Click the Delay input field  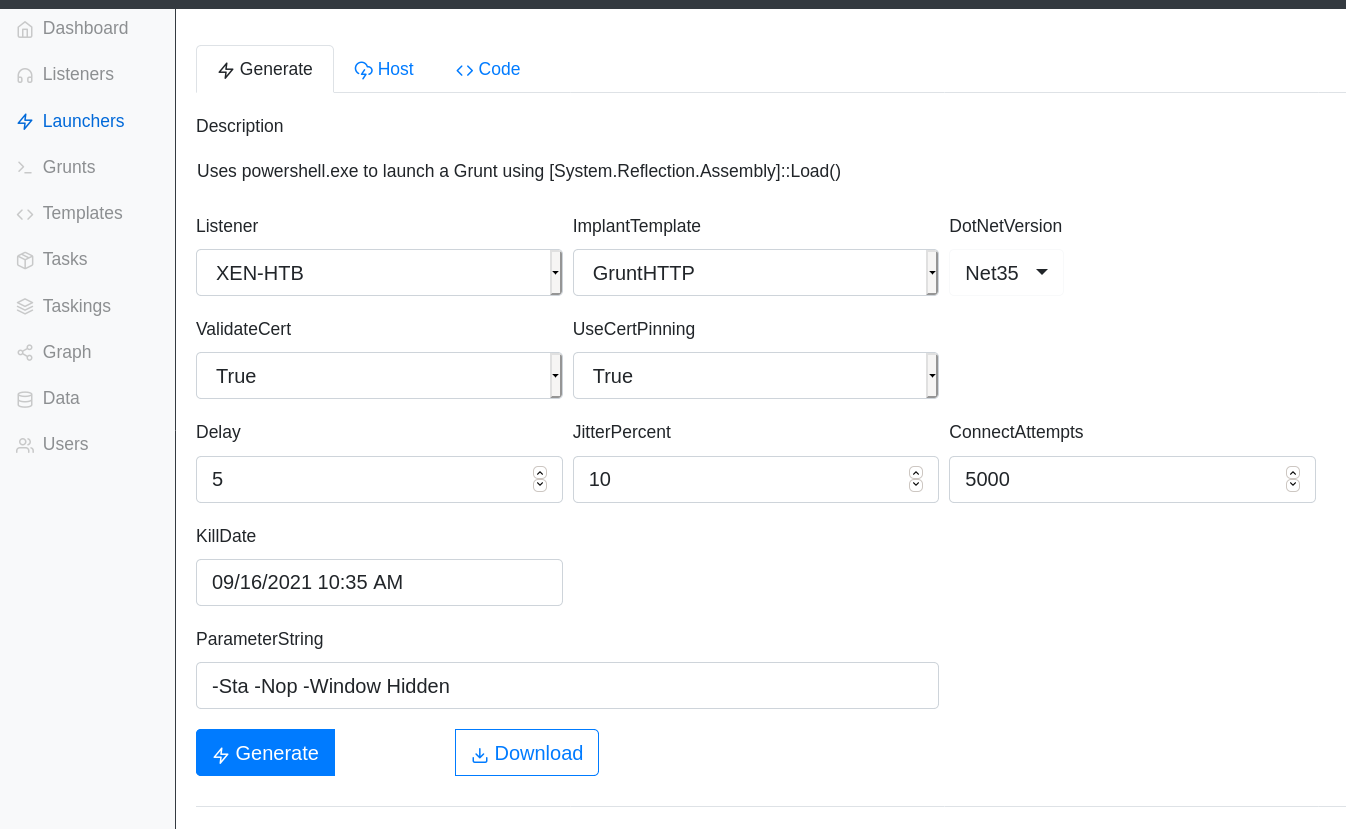(379, 480)
